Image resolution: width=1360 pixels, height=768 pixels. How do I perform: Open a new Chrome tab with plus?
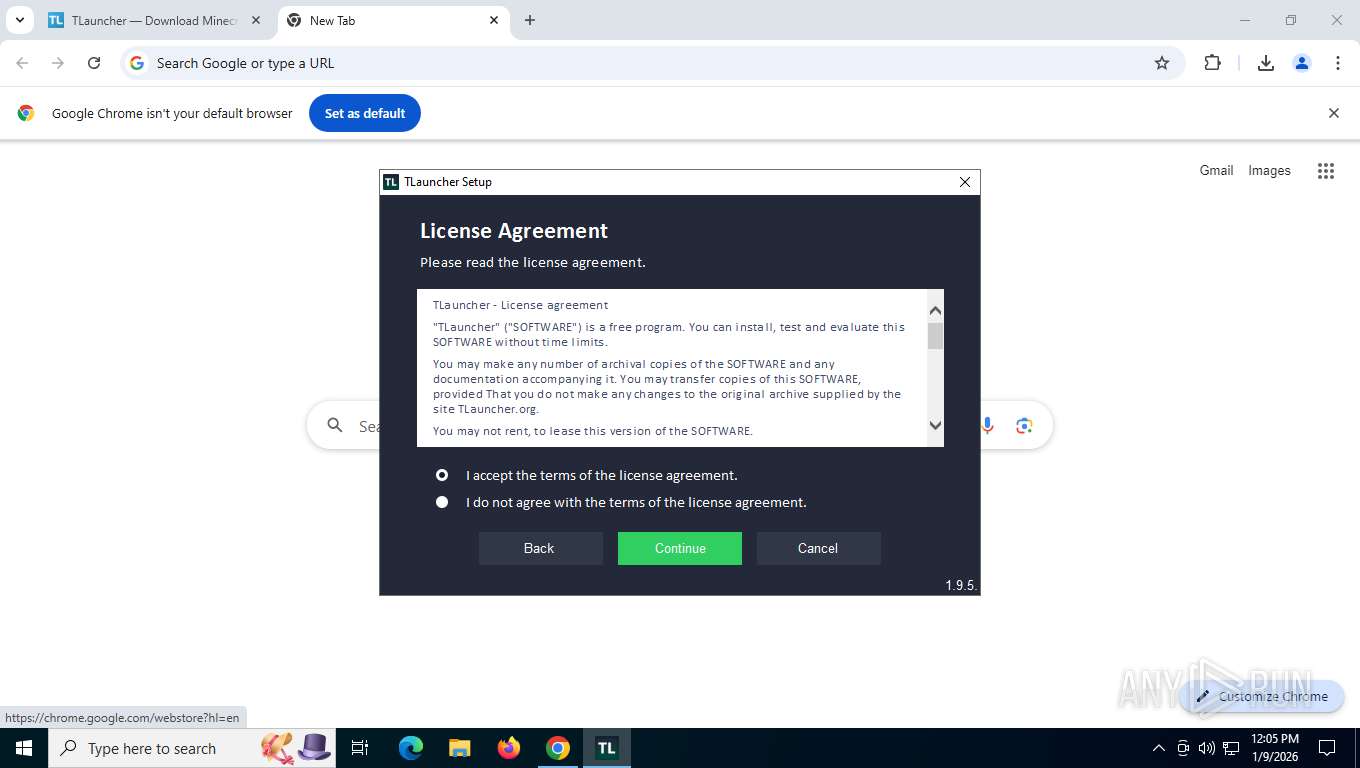pyautogui.click(x=530, y=20)
